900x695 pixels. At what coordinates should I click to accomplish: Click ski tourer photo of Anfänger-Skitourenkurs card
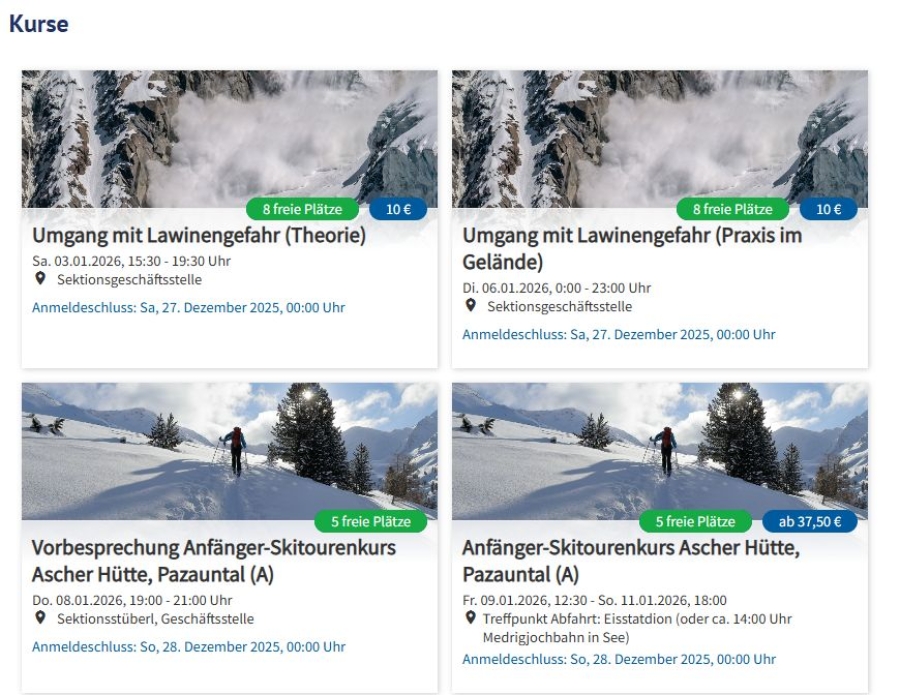click(x=660, y=451)
